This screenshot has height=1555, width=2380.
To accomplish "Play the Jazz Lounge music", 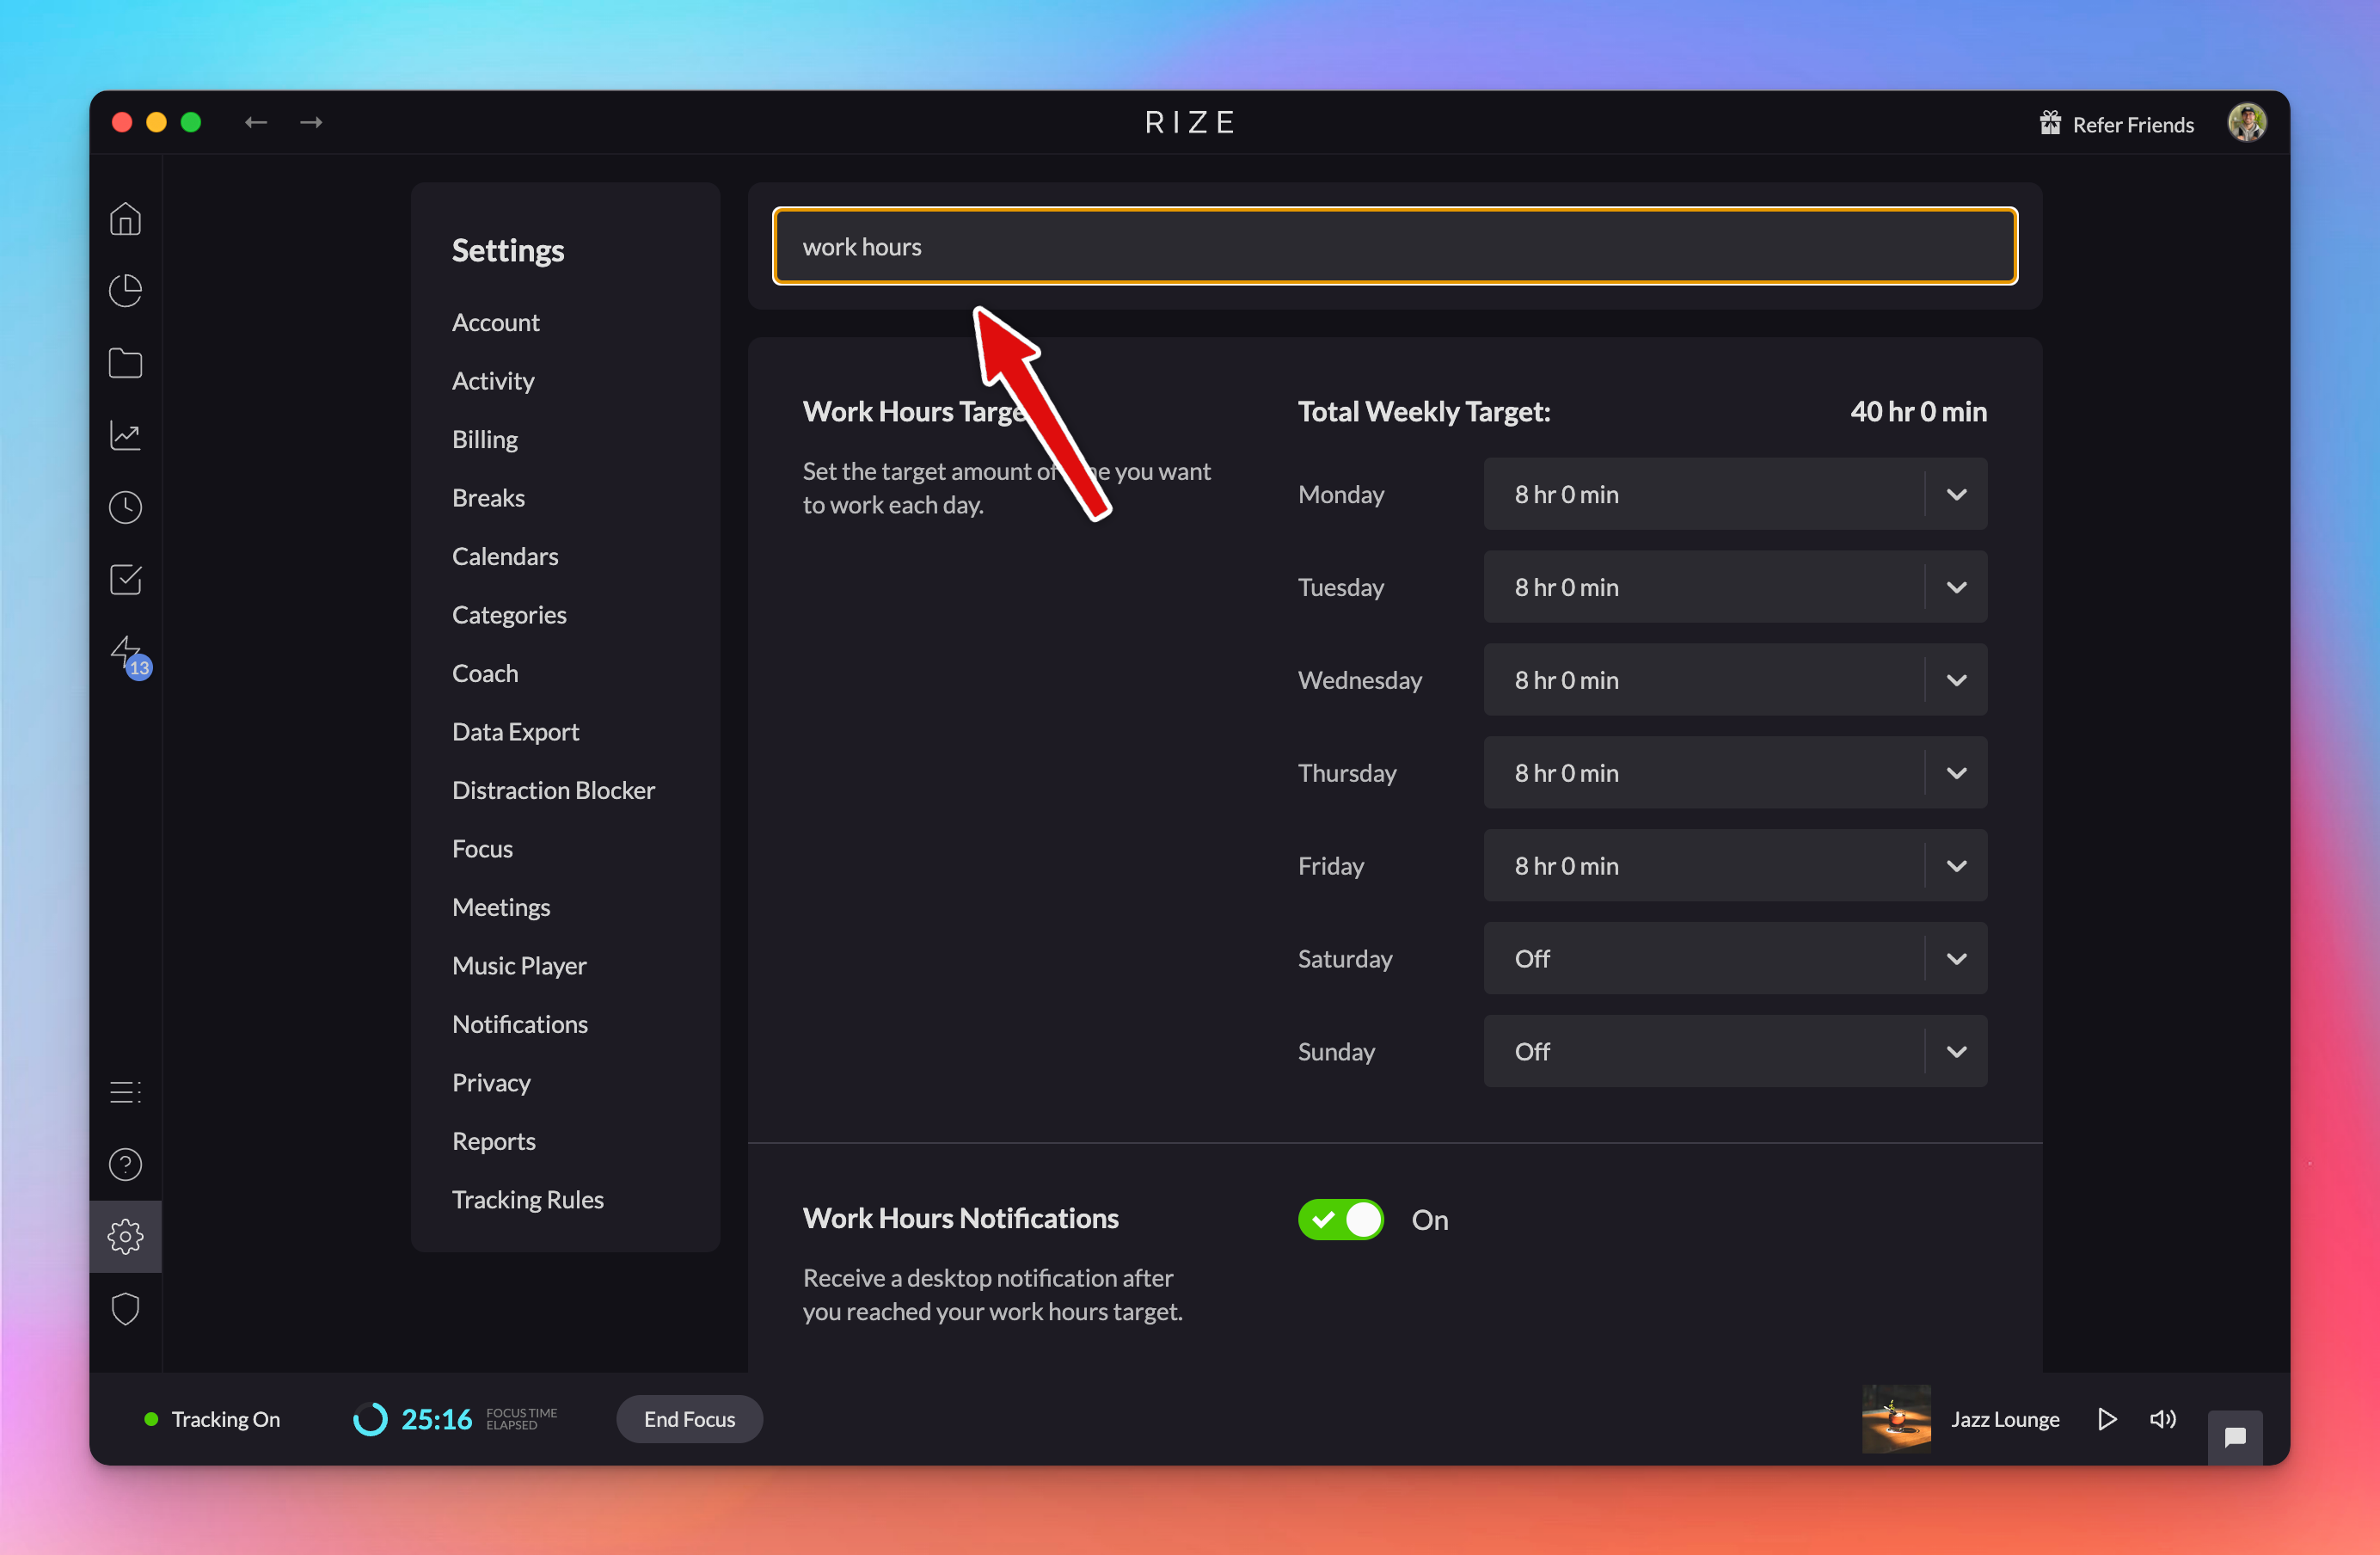I will pos(2106,1419).
